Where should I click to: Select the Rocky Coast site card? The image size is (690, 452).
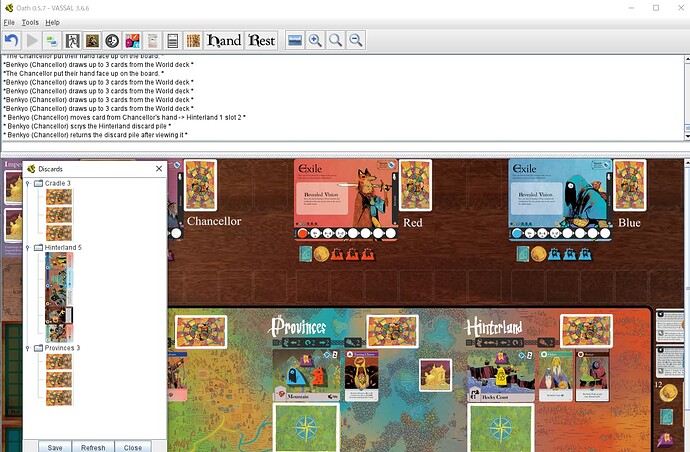point(501,375)
